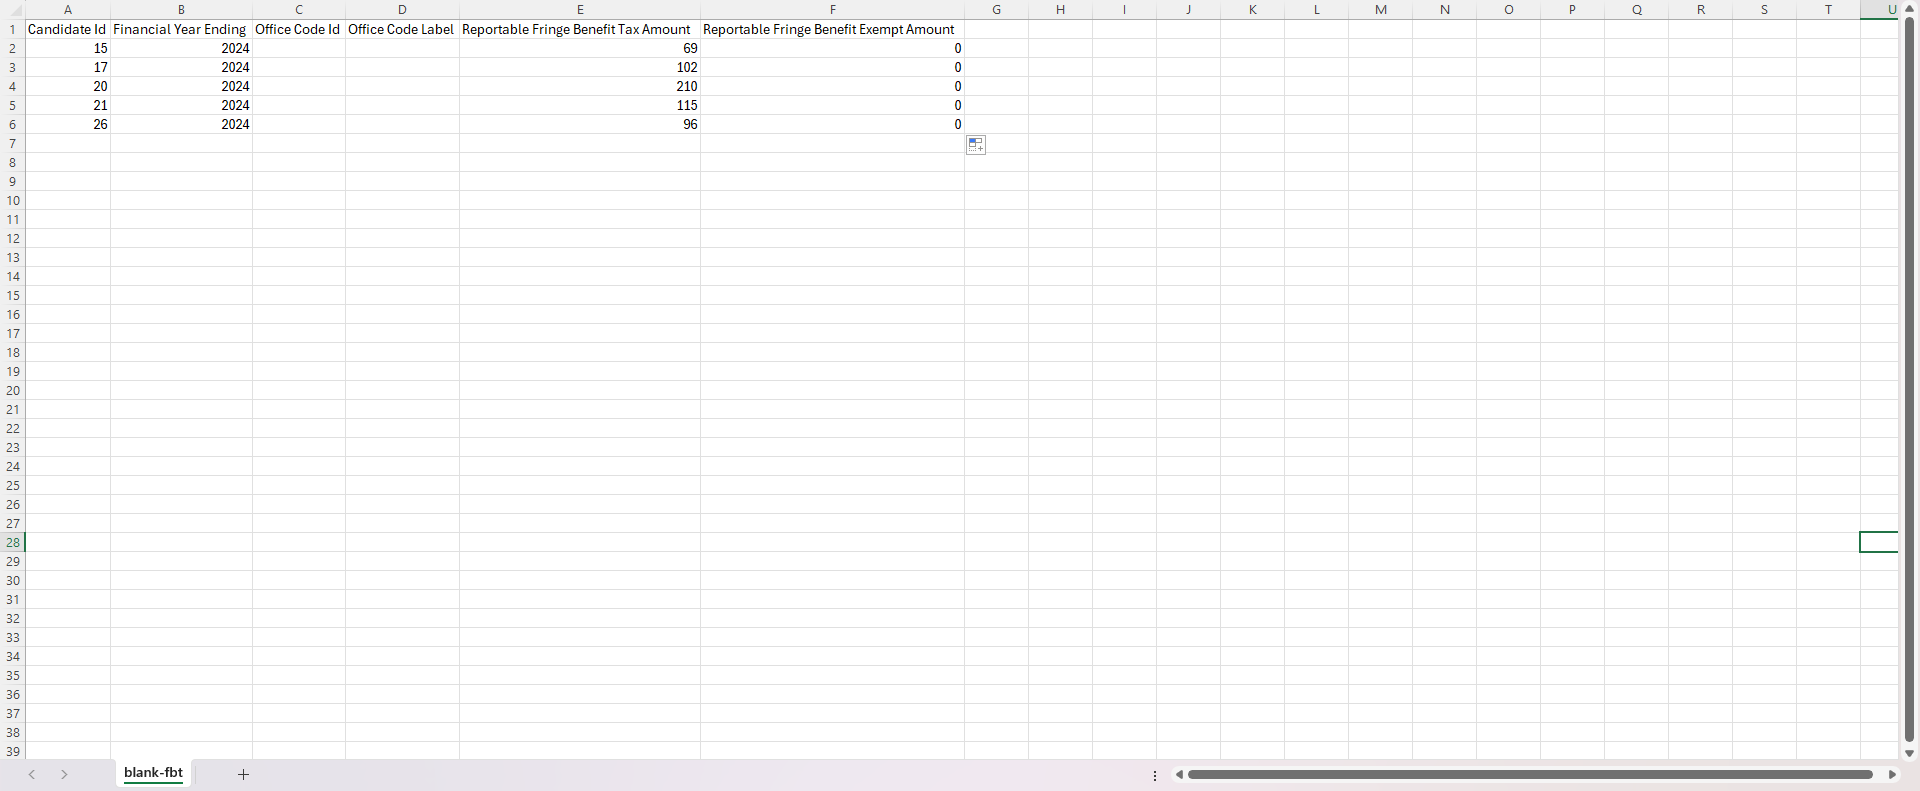Click the previous sheet navigation arrow

[32, 774]
